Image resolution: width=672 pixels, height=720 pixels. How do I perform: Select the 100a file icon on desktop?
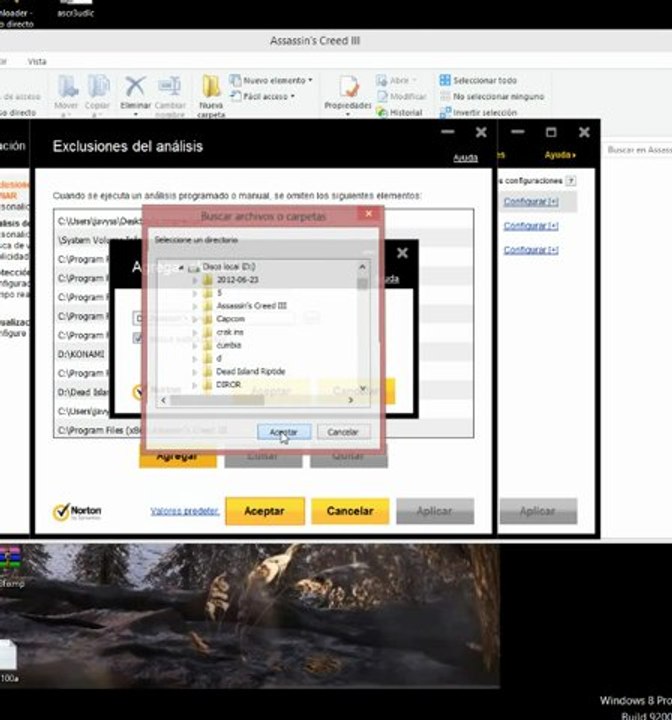pyautogui.click(x=8, y=656)
